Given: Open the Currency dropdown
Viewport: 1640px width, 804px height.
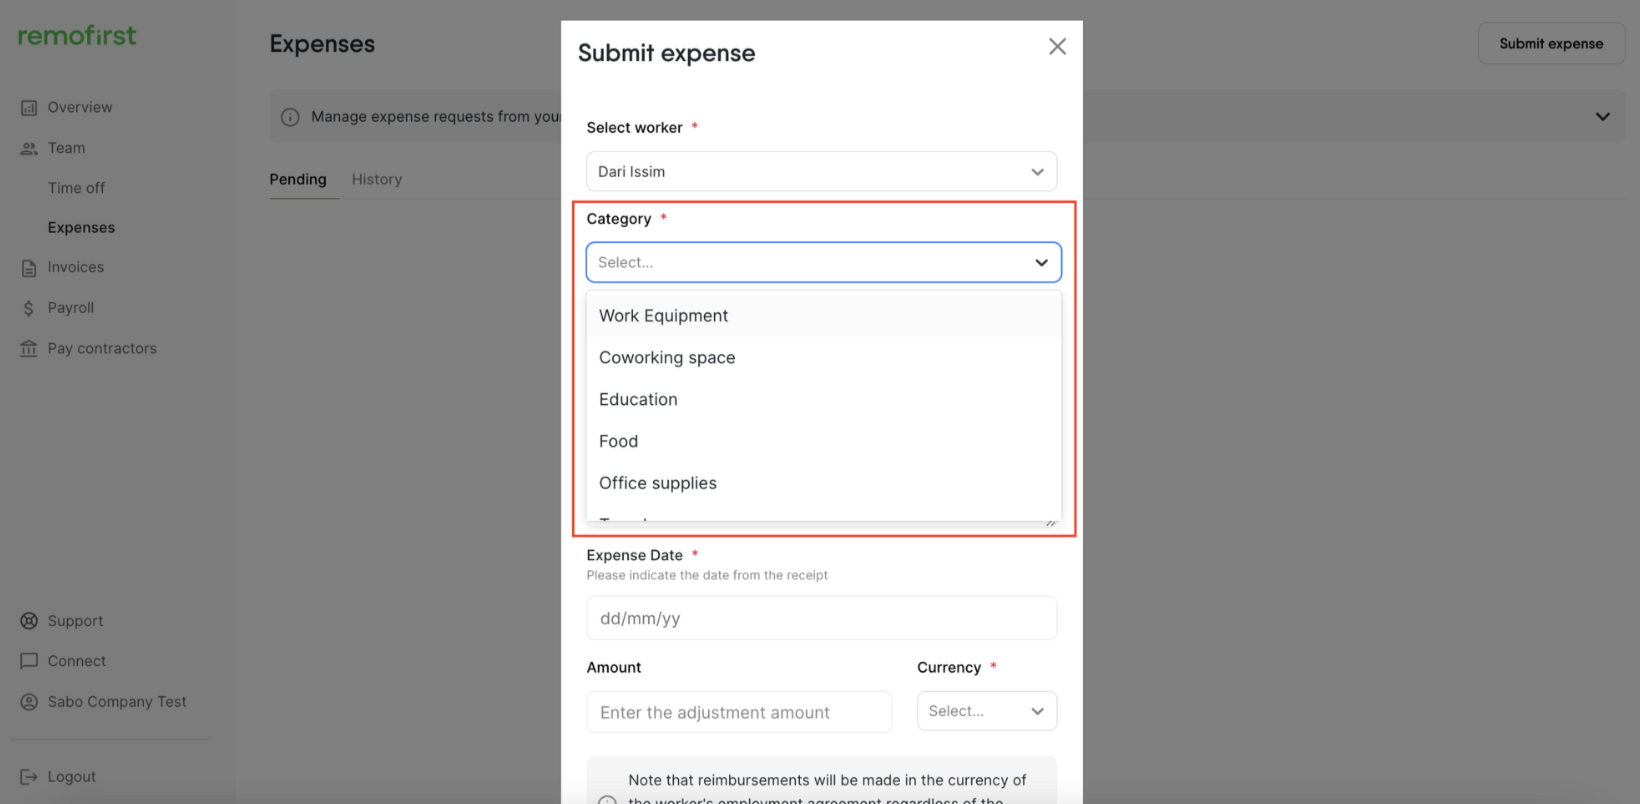Looking at the screenshot, I should pos(986,711).
